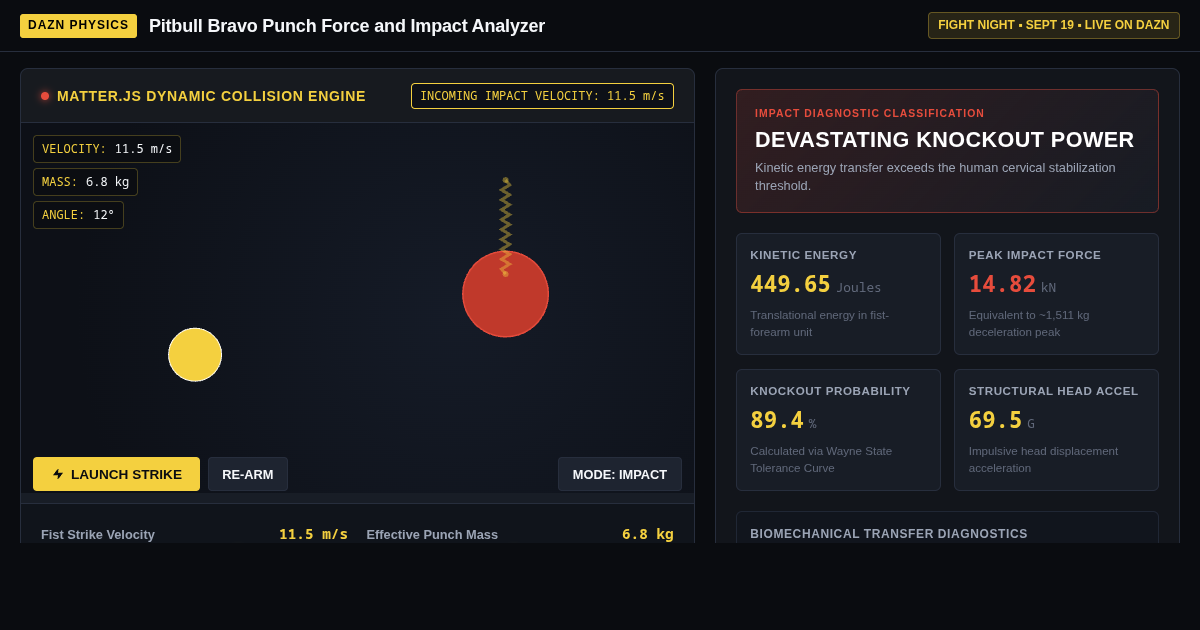Image resolution: width=1200 pixels, height=630 pixels.
Task: Click the Effective Punch Mass 6.8 kg value
Action: pyautogui.click(x=647, y=534)
